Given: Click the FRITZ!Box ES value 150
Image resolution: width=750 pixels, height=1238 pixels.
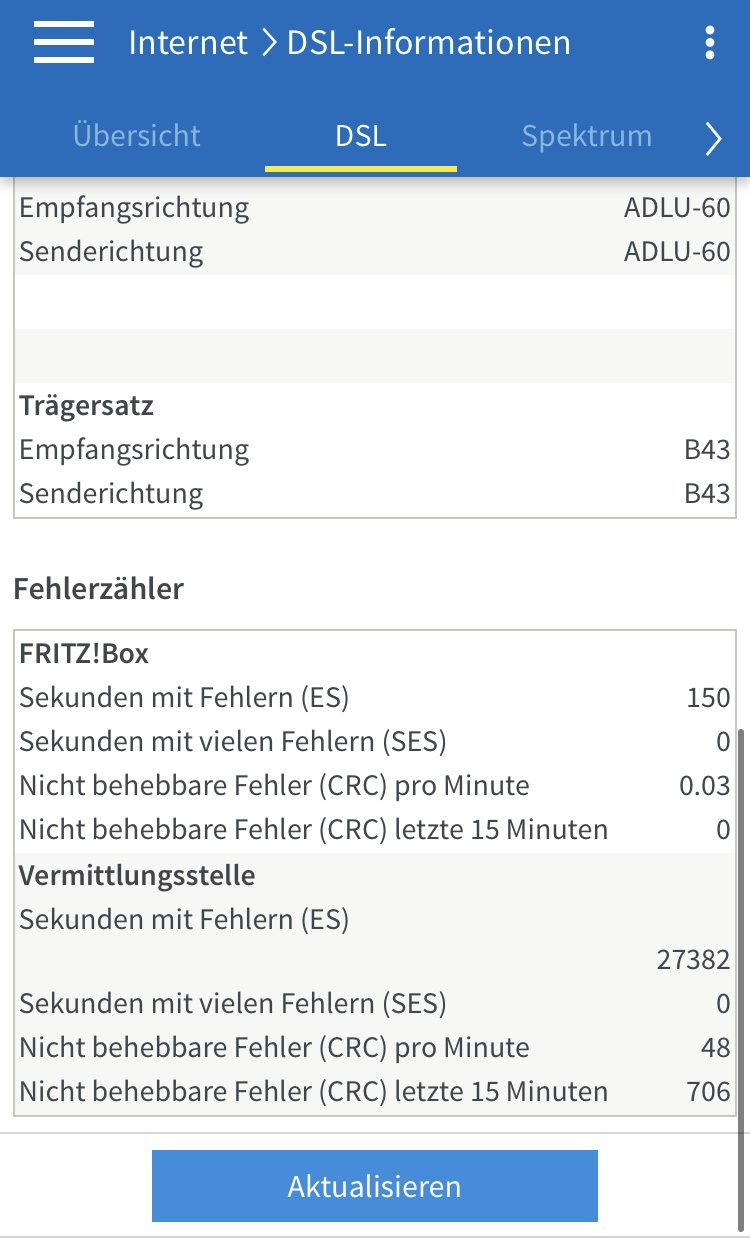Looking at the screenshot, I should (709, 698).
